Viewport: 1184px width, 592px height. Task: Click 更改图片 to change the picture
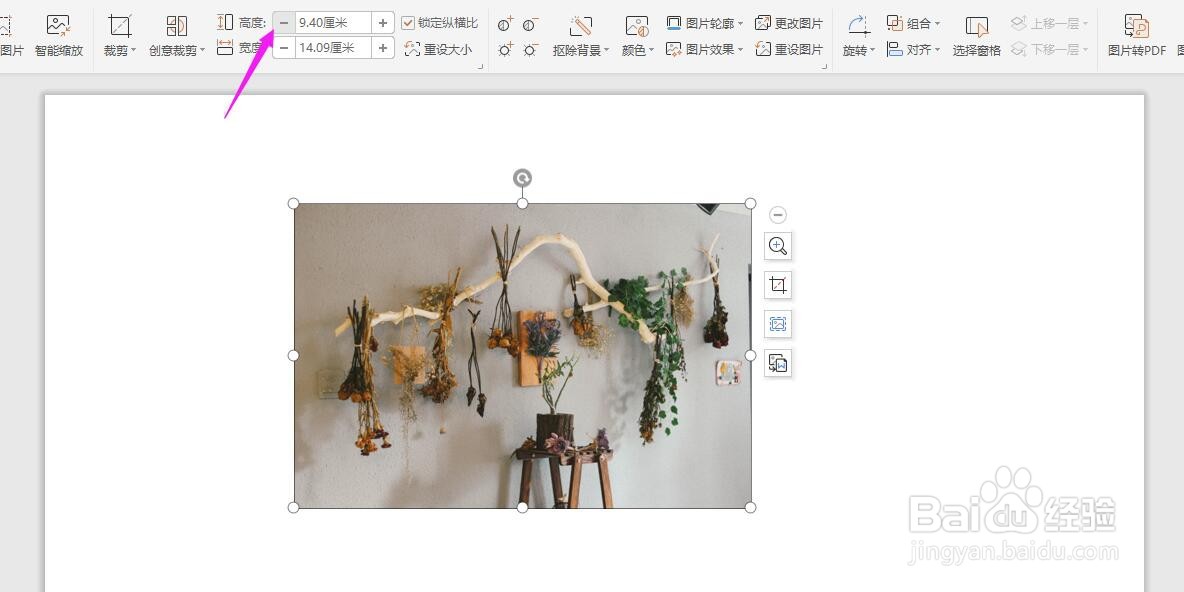point(789,23)
